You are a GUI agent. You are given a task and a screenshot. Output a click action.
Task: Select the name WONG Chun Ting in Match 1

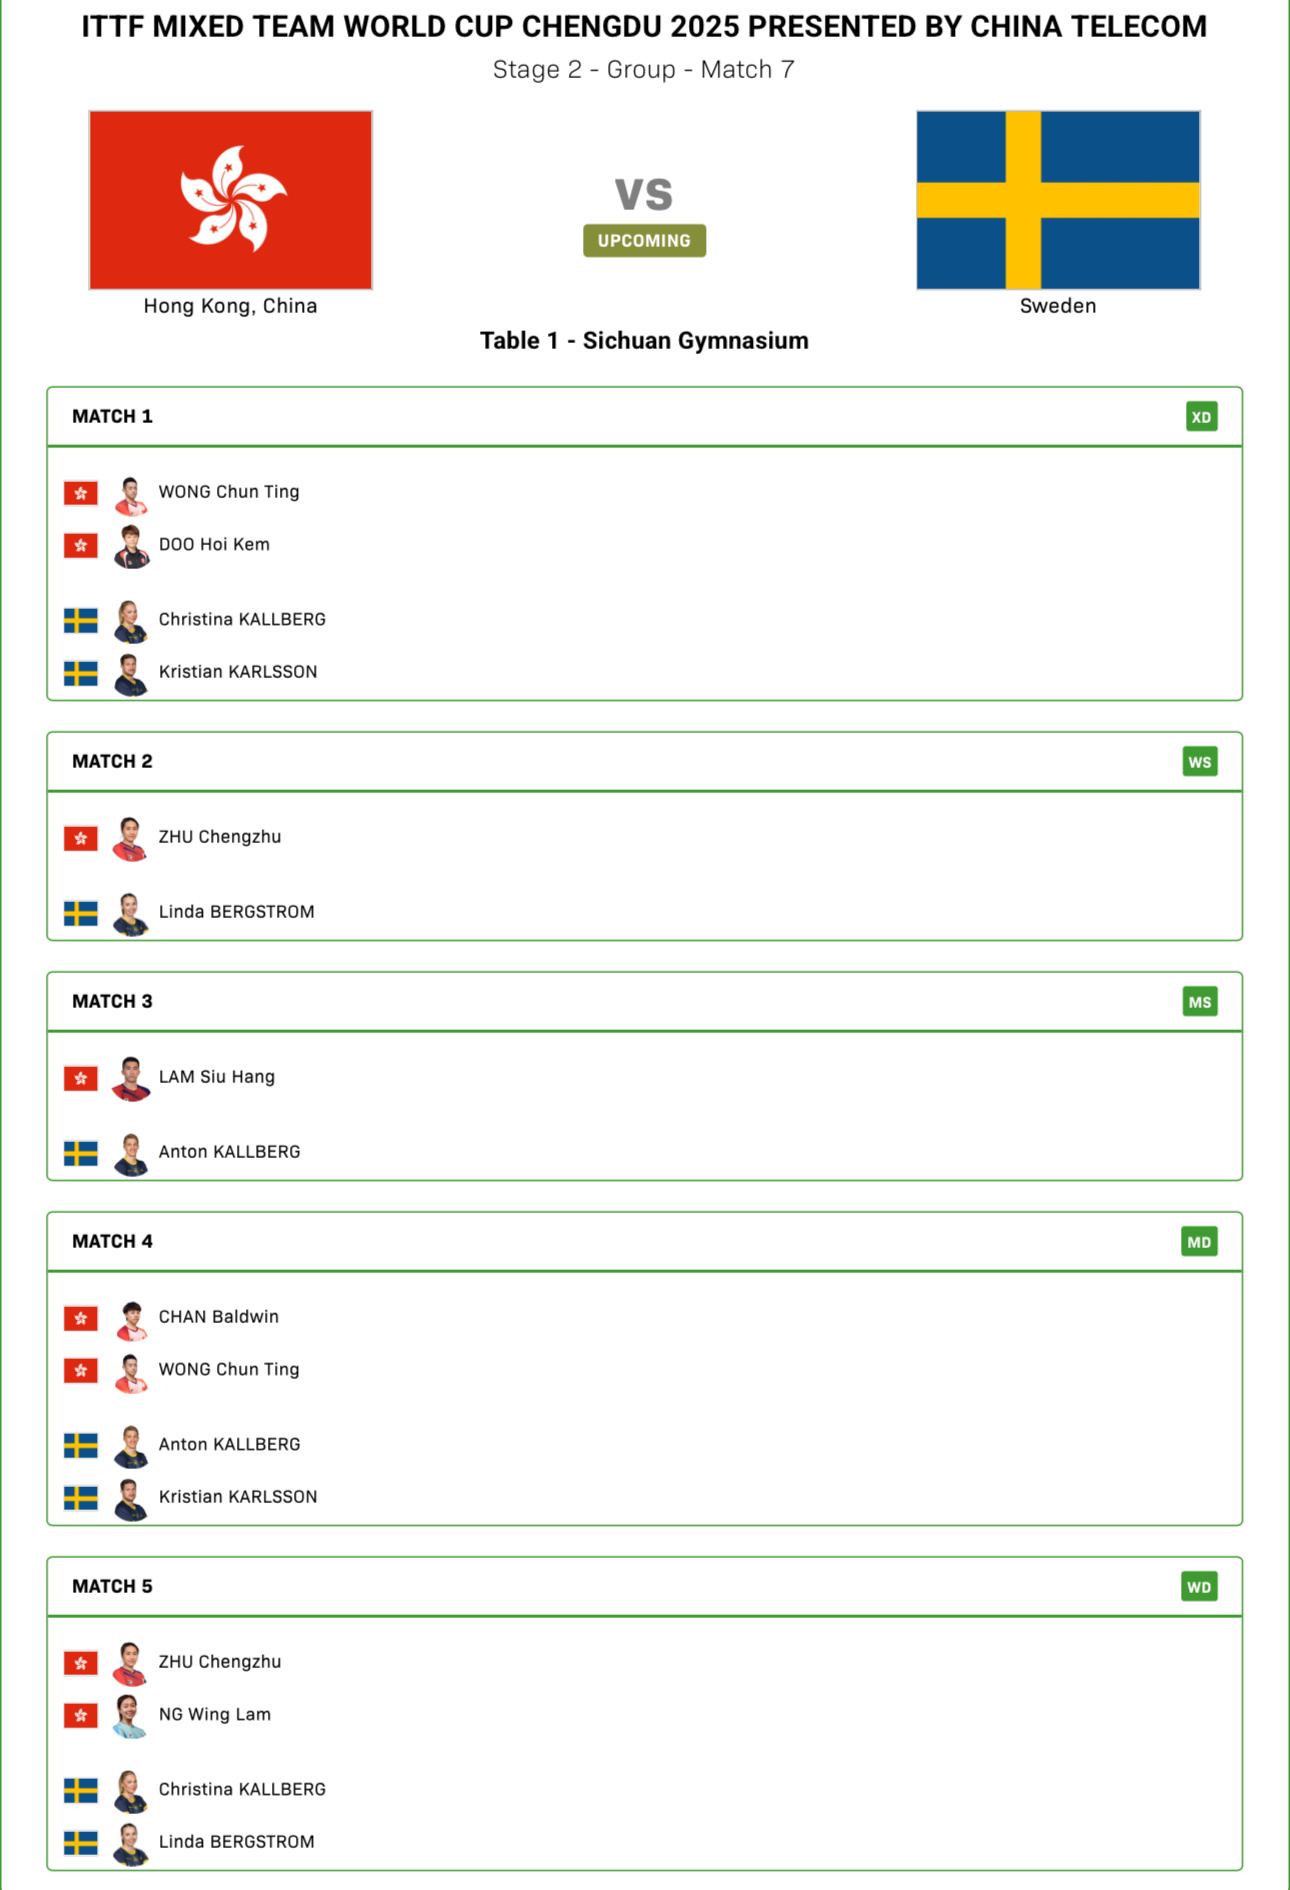pyautogui.click(x=229, y=492)
